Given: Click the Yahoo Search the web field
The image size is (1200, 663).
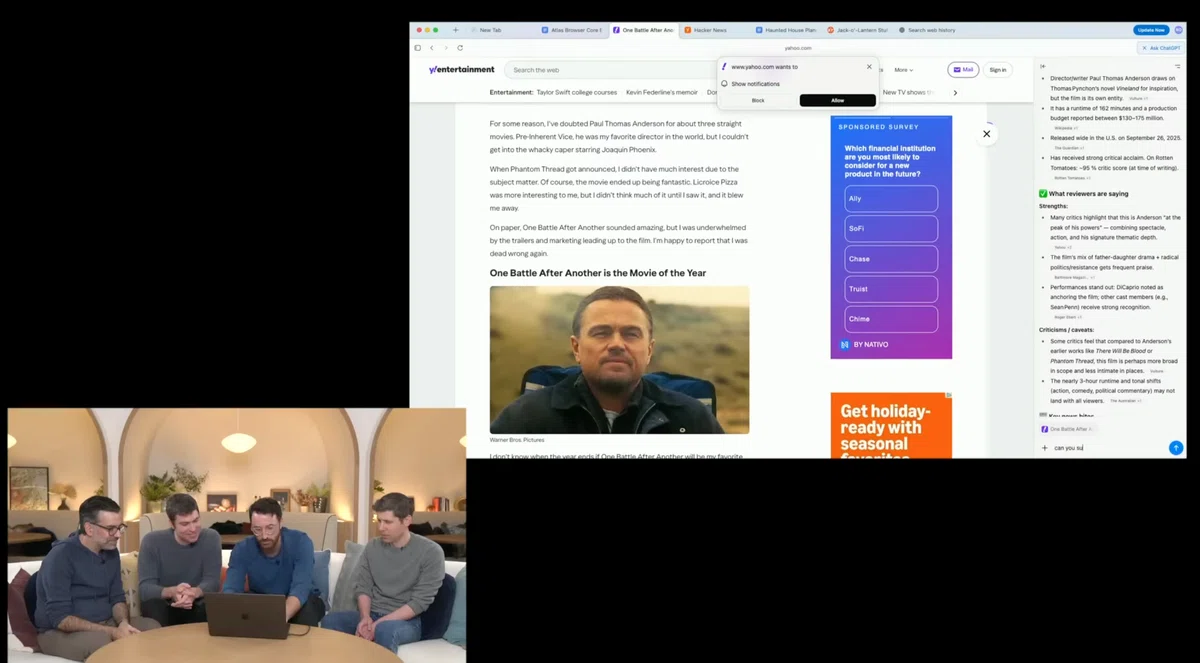Looking at the screenshot, I should click(610, 70).
